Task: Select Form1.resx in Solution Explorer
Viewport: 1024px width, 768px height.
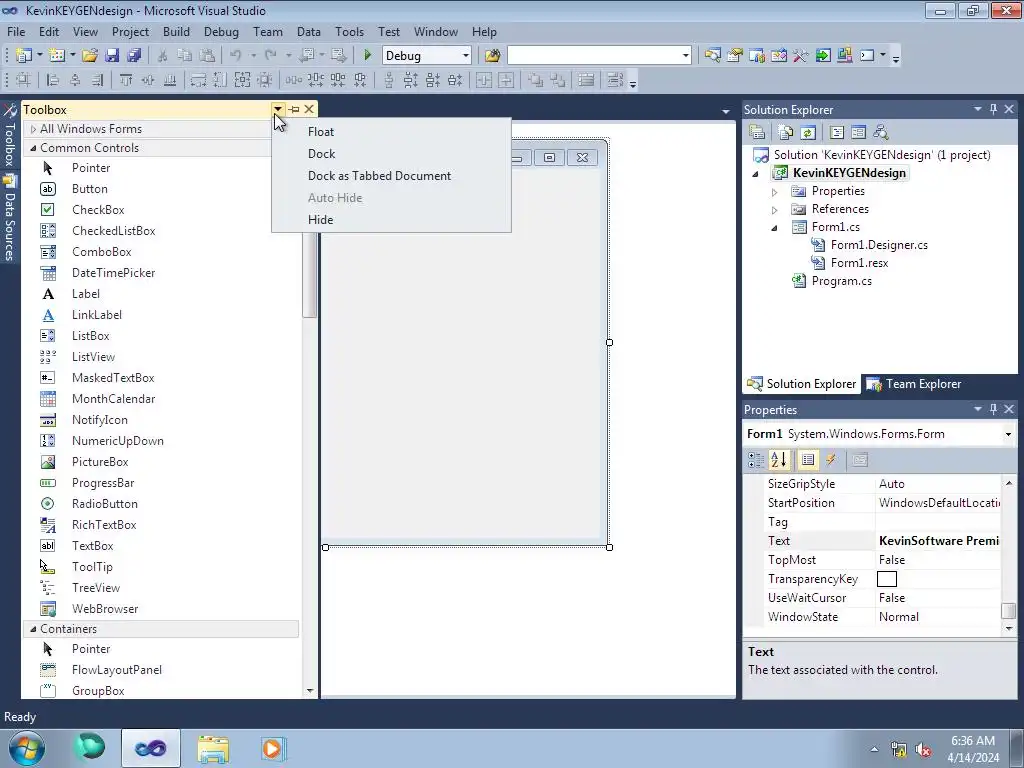Action: [859, 263]
